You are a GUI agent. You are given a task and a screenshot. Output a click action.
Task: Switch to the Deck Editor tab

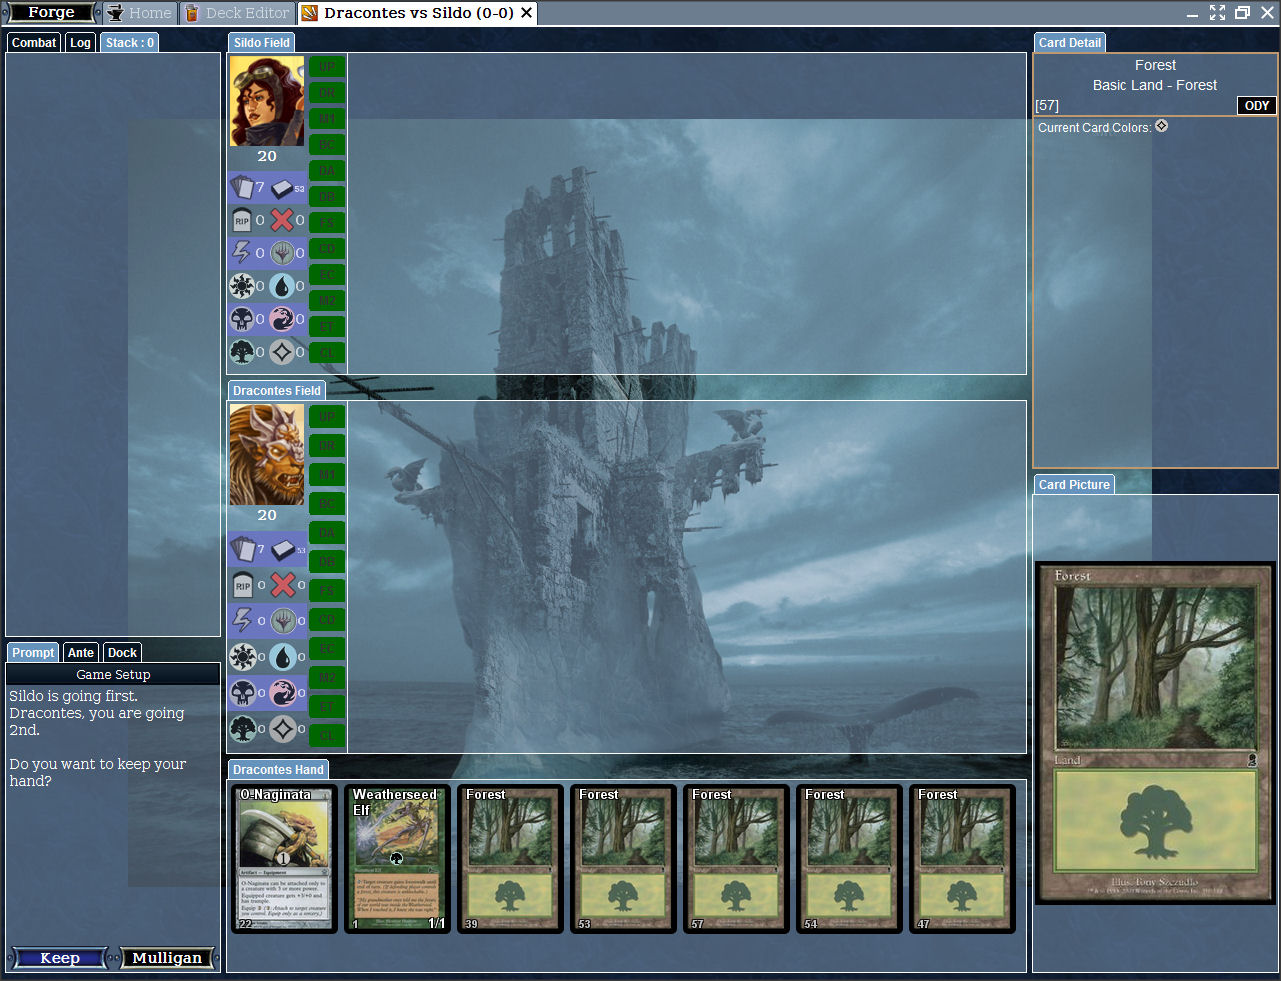[237, 13]
